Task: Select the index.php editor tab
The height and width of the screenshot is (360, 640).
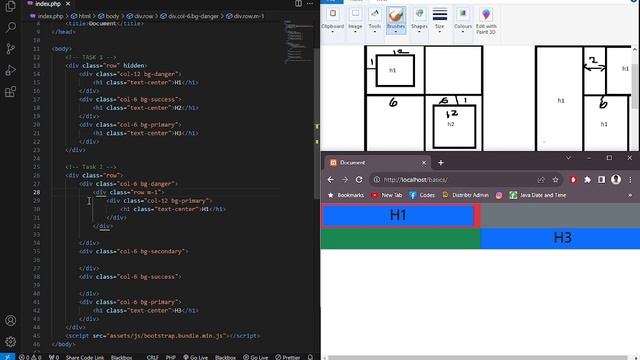Action: pyautogui.click(x=48, y=4)
